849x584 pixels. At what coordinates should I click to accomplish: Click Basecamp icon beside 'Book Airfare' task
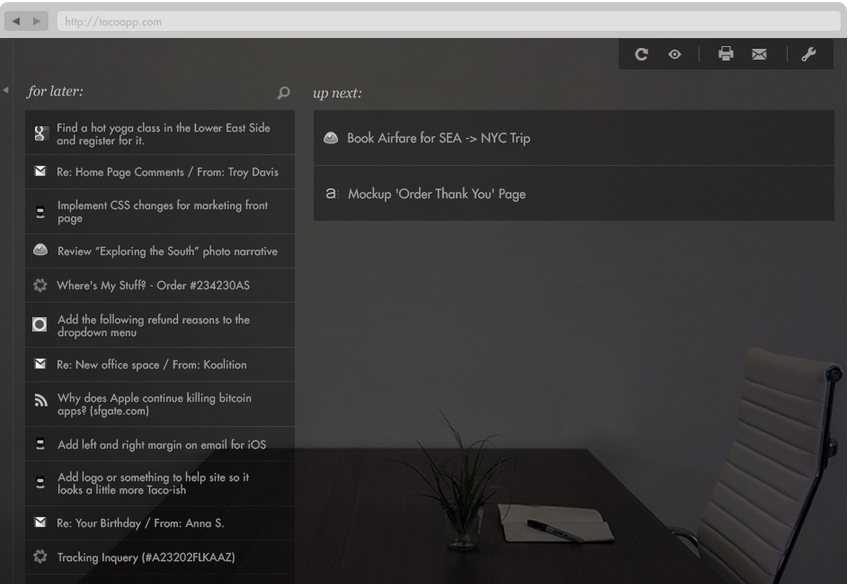(x=331, y=138)
